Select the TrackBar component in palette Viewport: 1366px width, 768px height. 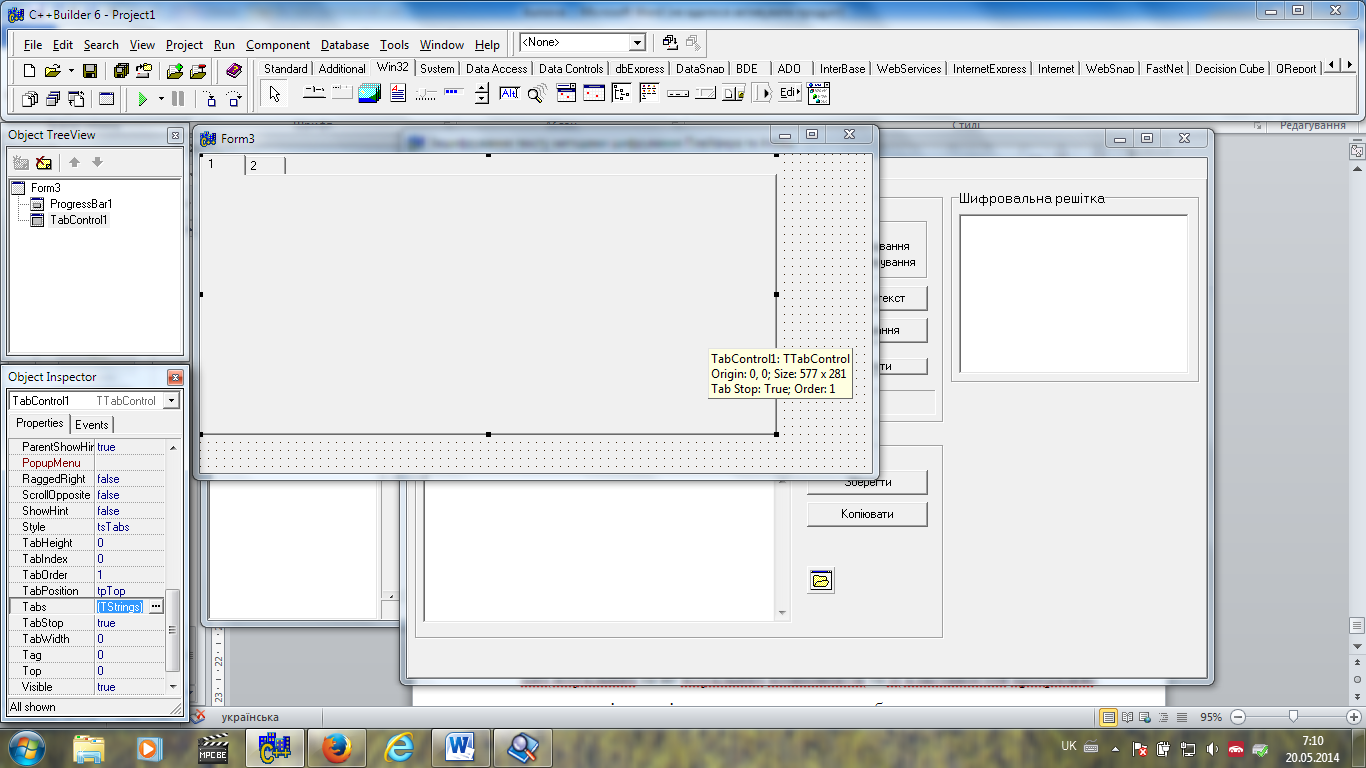click(x=426, y=94)
